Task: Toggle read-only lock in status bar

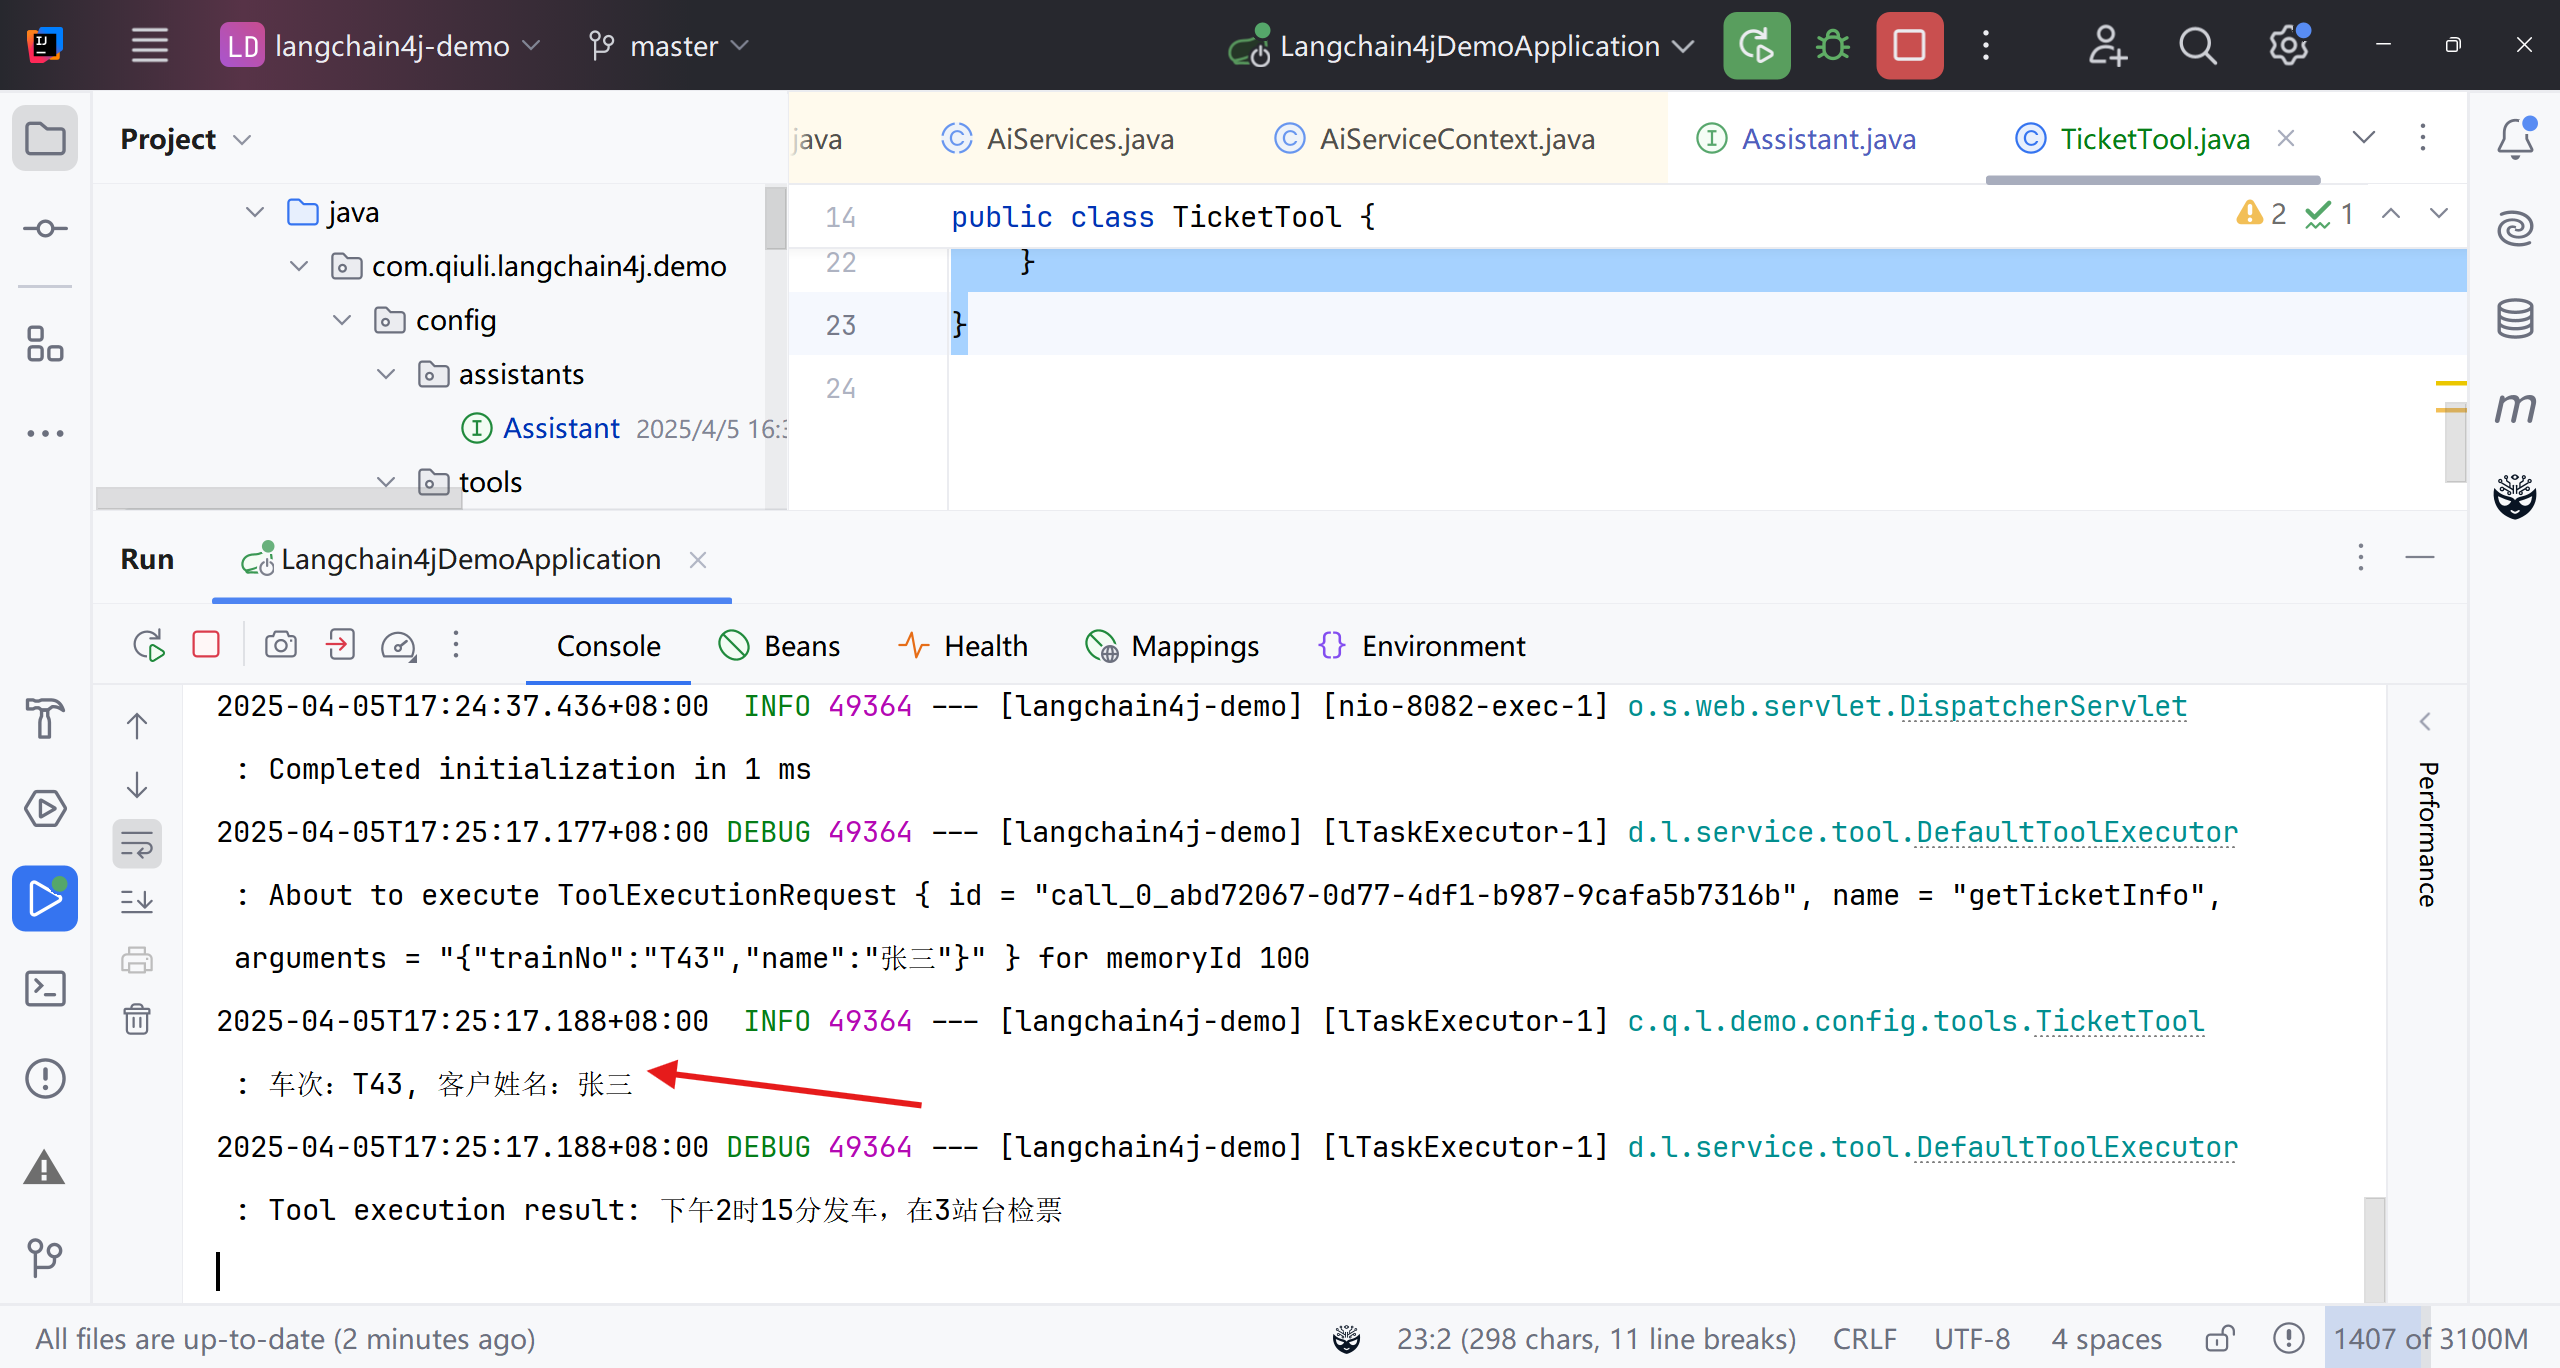Action: pos(2219,1338)
